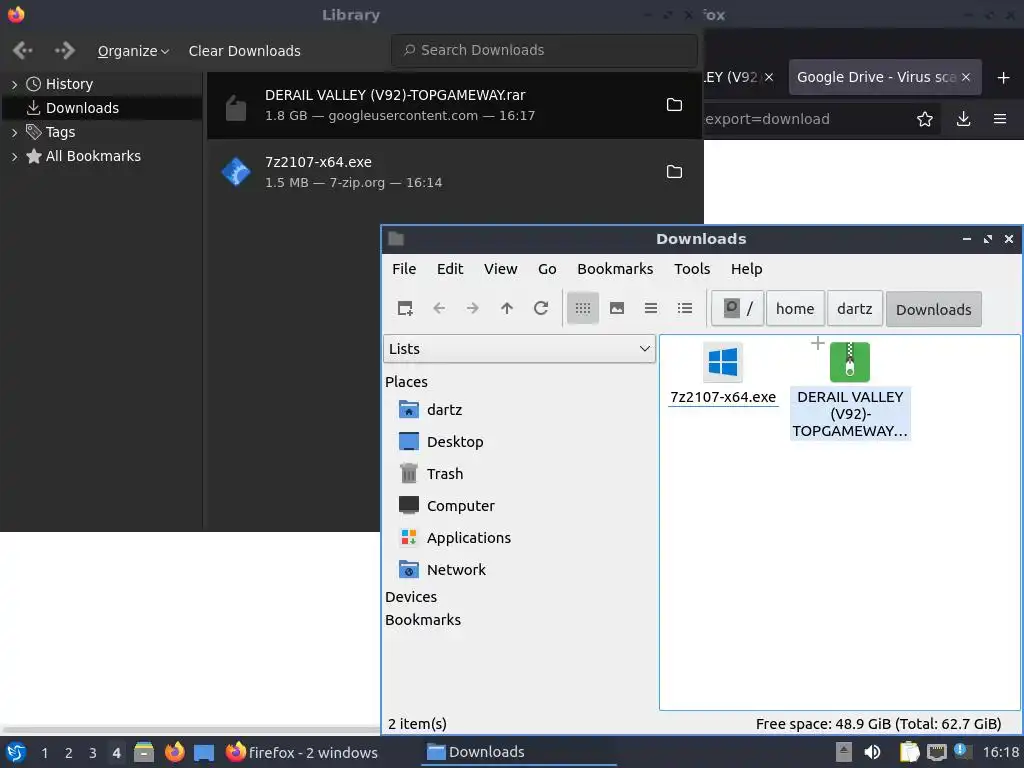
Task: Open the volume control in system tray
Action: coord(872,752)
